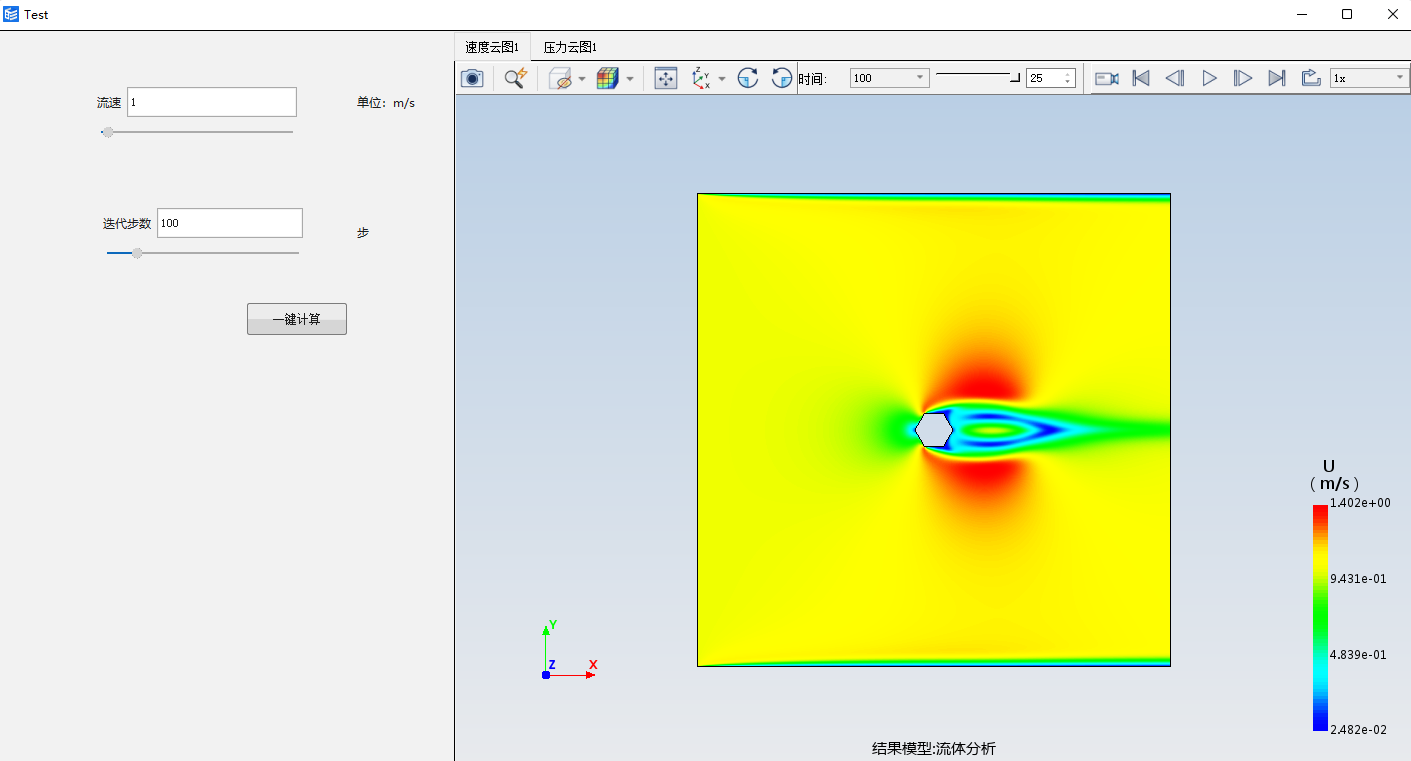
Task: Click the 迭代步数 input field
Action: (x=230, y=223)
